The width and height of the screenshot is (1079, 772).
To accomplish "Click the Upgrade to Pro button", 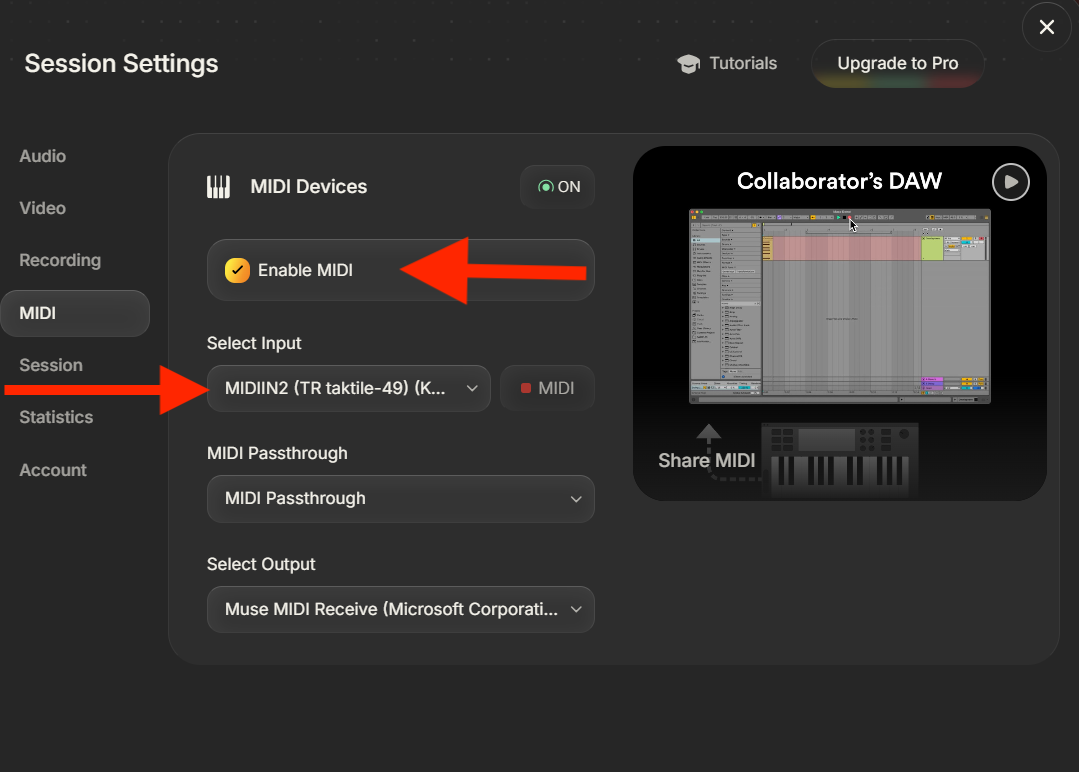I will [x=897, y=63].
